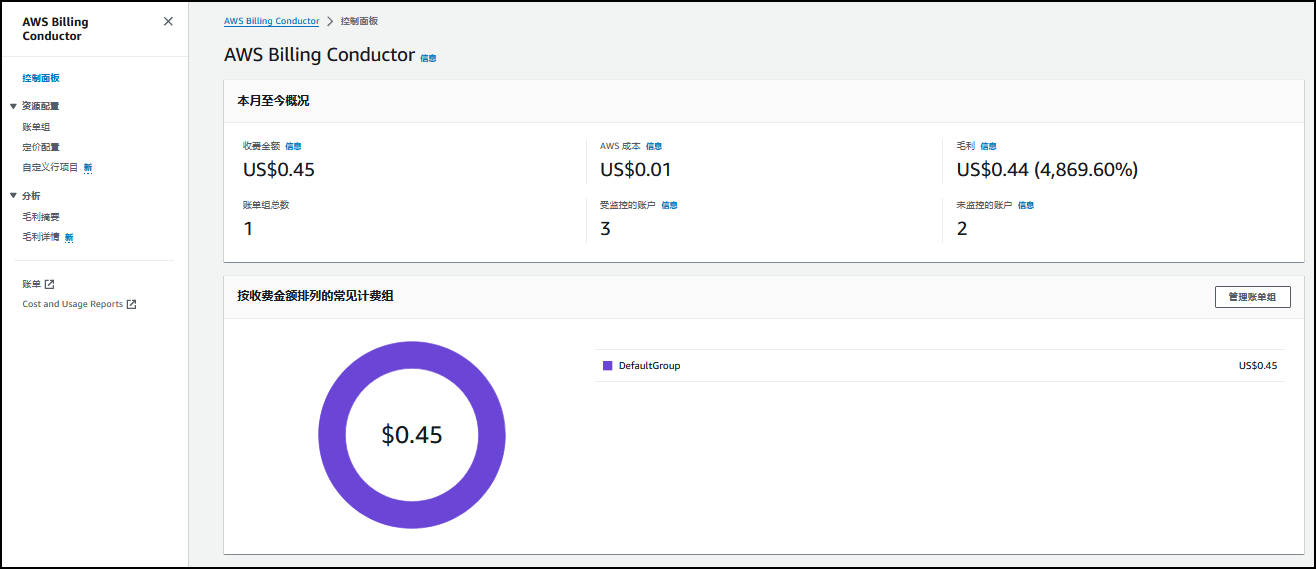This screenshot has width=1316, height=569.
Task: Click 信息 link next to 收费金额
Action: pyautogui.click(x=293, y=146)
